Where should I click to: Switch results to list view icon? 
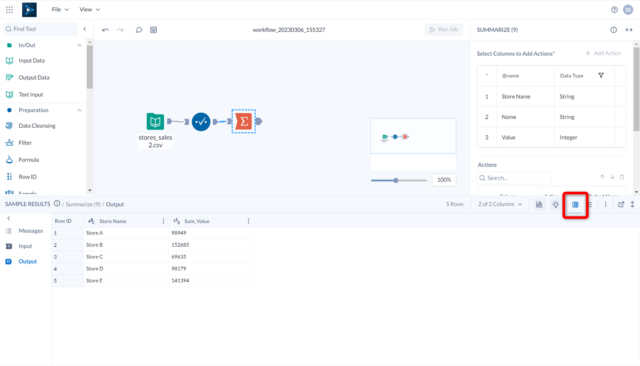point(590,204)
